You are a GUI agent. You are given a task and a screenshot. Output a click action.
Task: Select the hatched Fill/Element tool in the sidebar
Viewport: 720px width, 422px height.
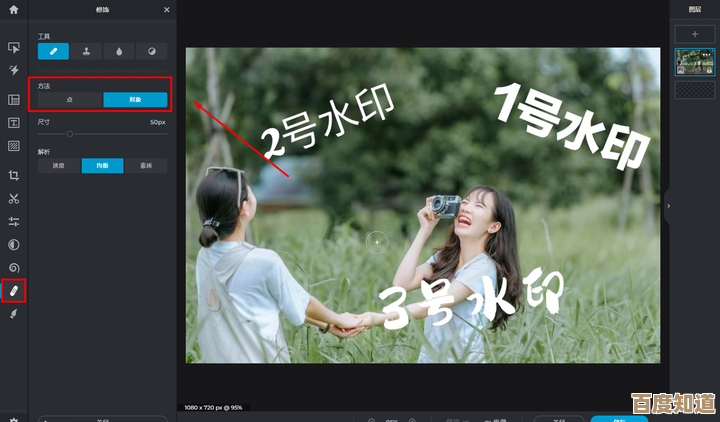14,146
